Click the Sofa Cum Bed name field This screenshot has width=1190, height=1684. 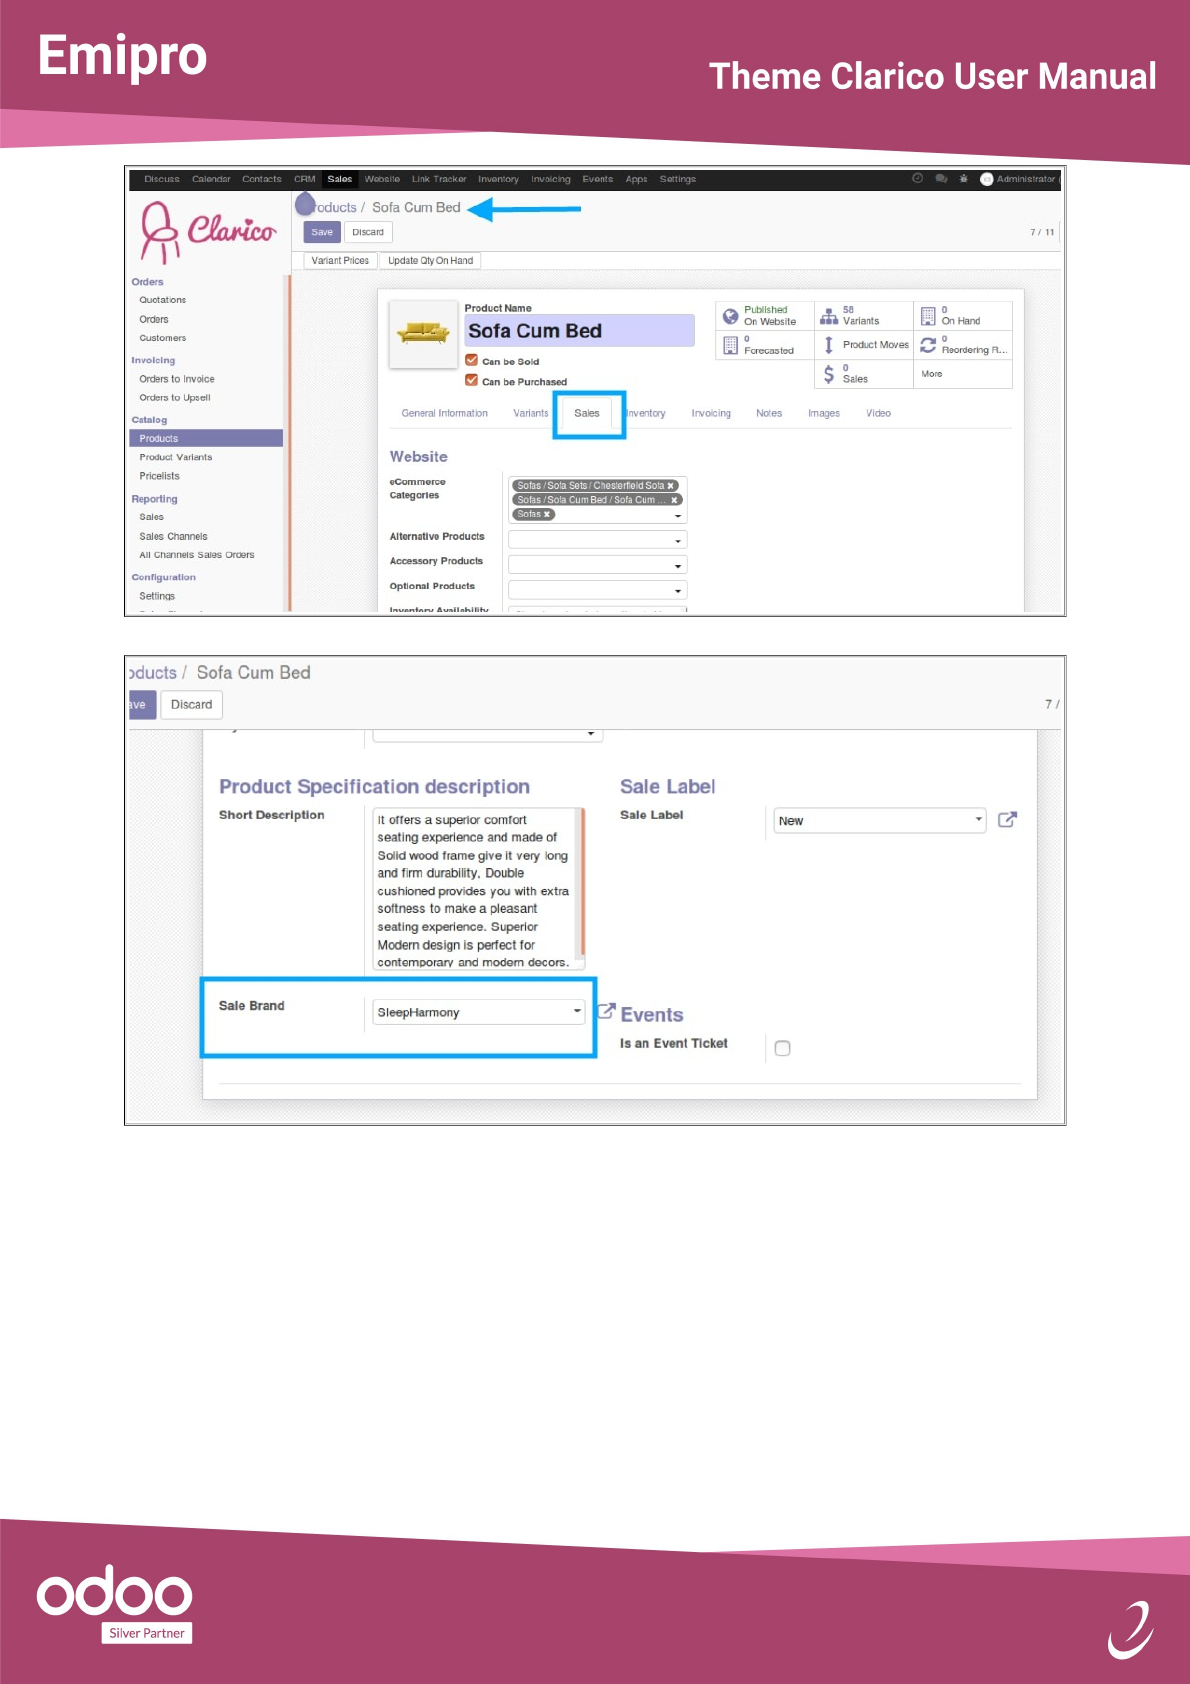tap(580, 331)
